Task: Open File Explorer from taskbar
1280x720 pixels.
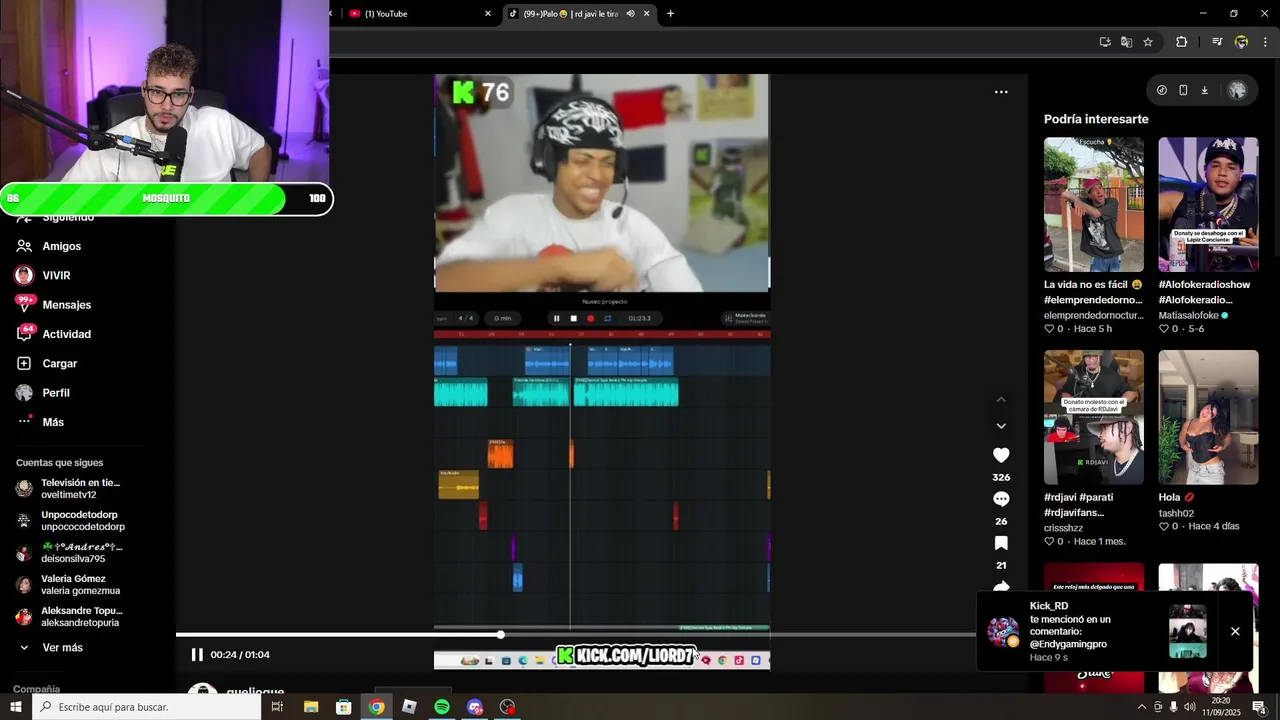Action: [x=311, y=707]
